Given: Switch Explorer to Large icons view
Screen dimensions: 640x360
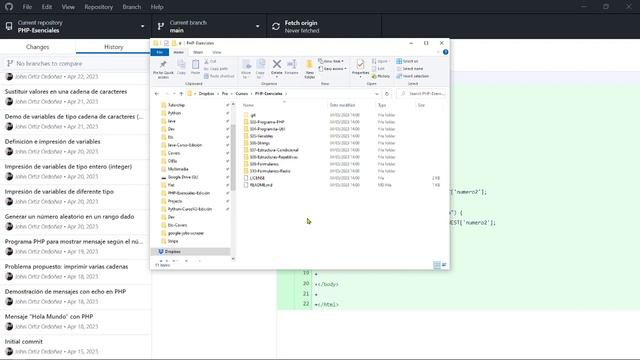Looking at the screenshot, I should tap(444, 265).
